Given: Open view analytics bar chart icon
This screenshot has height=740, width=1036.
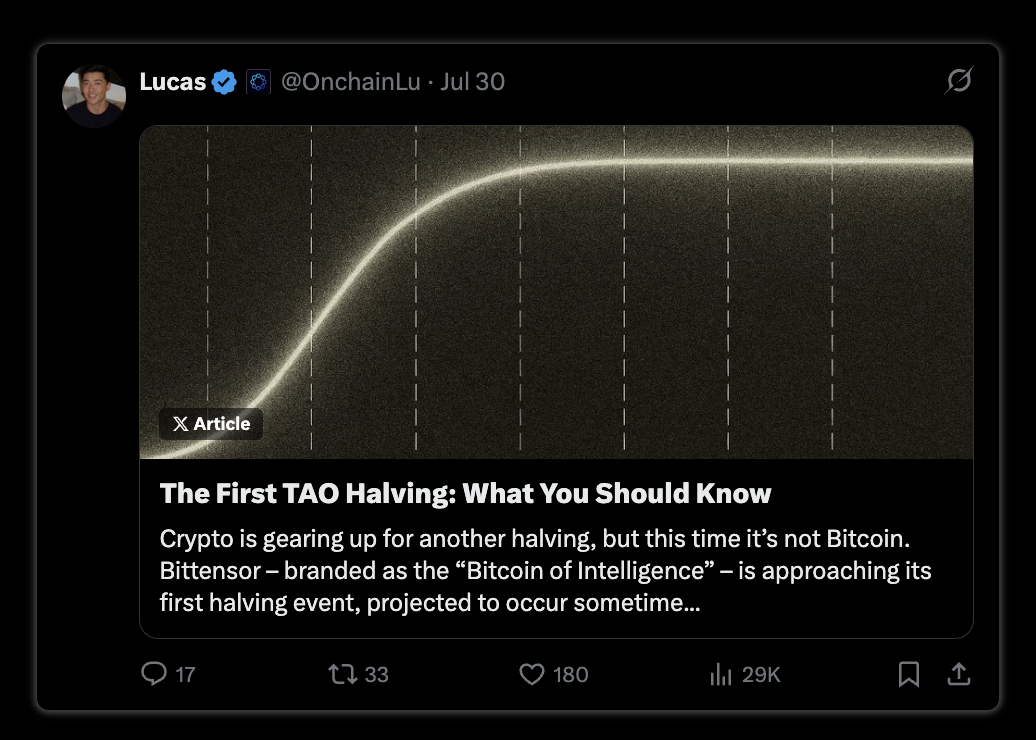Looking at the screenshot, I should [721, 675].
